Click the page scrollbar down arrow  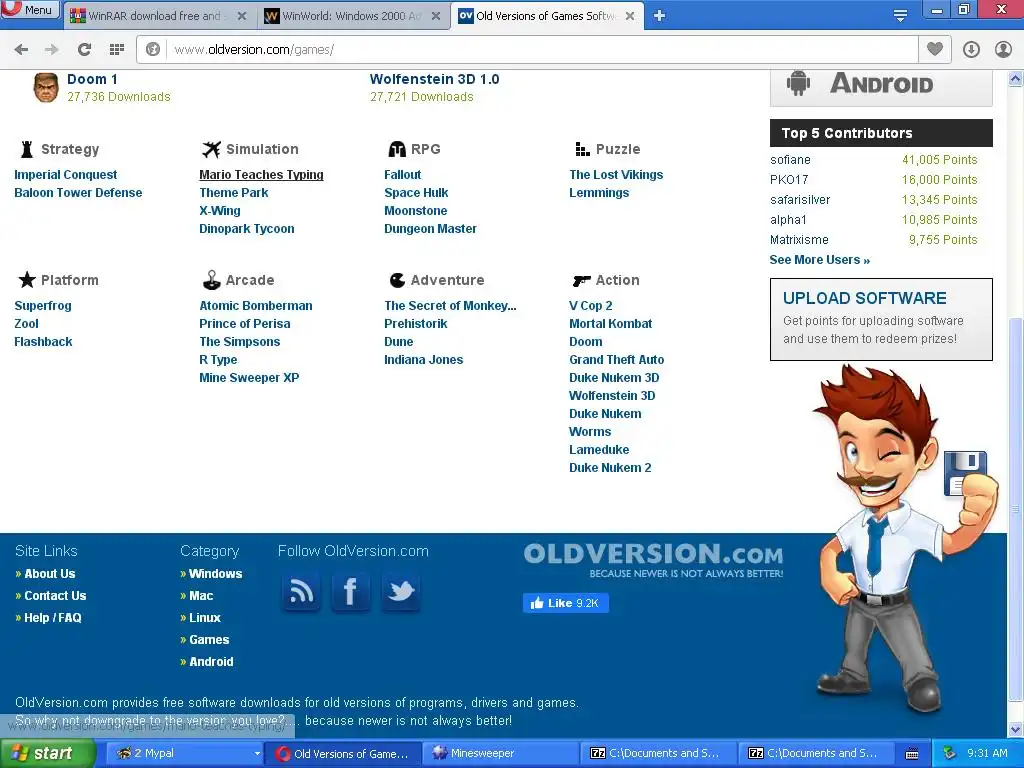click(x=1016, y=729)
